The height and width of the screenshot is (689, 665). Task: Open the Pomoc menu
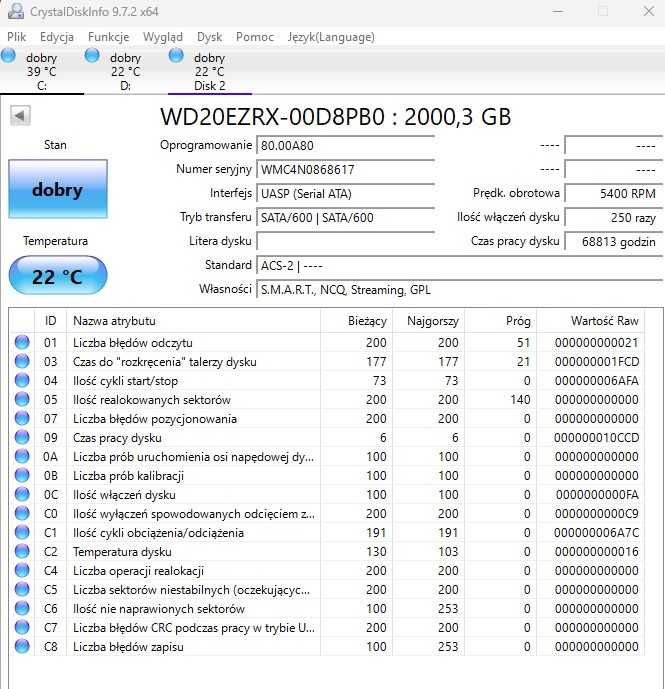pos(255,37)
